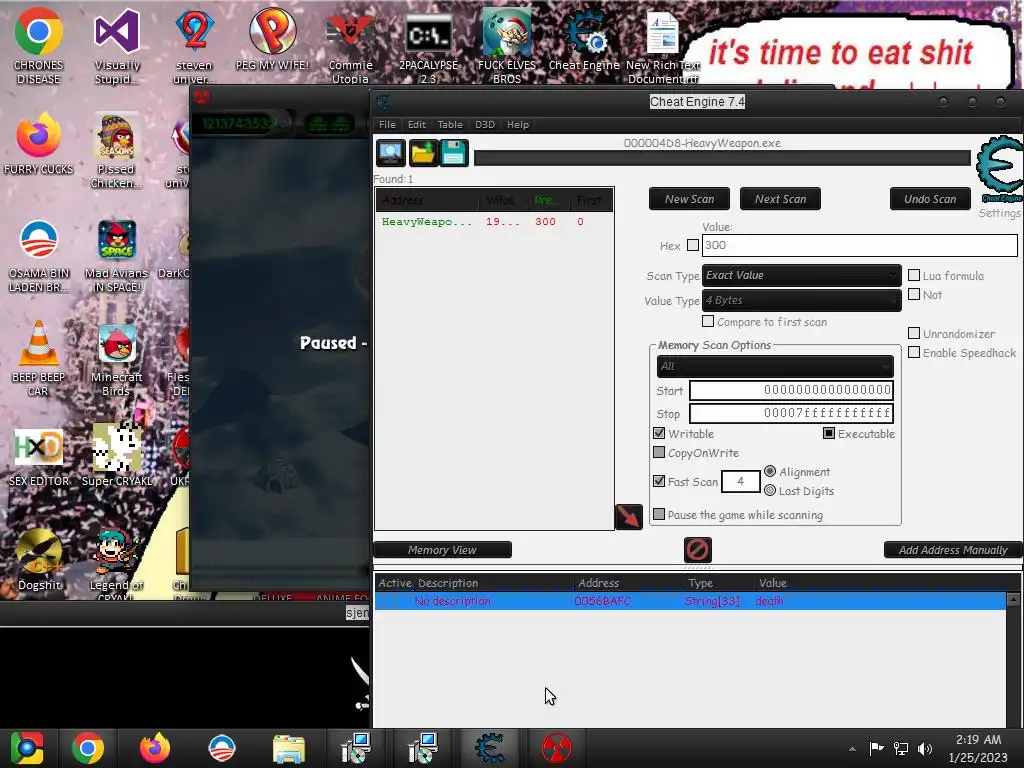Image resolution: width=1024 pixels, height=768 pixels.
Task: Enable Pause the game while scanning
Action: (x=659, y=515)
